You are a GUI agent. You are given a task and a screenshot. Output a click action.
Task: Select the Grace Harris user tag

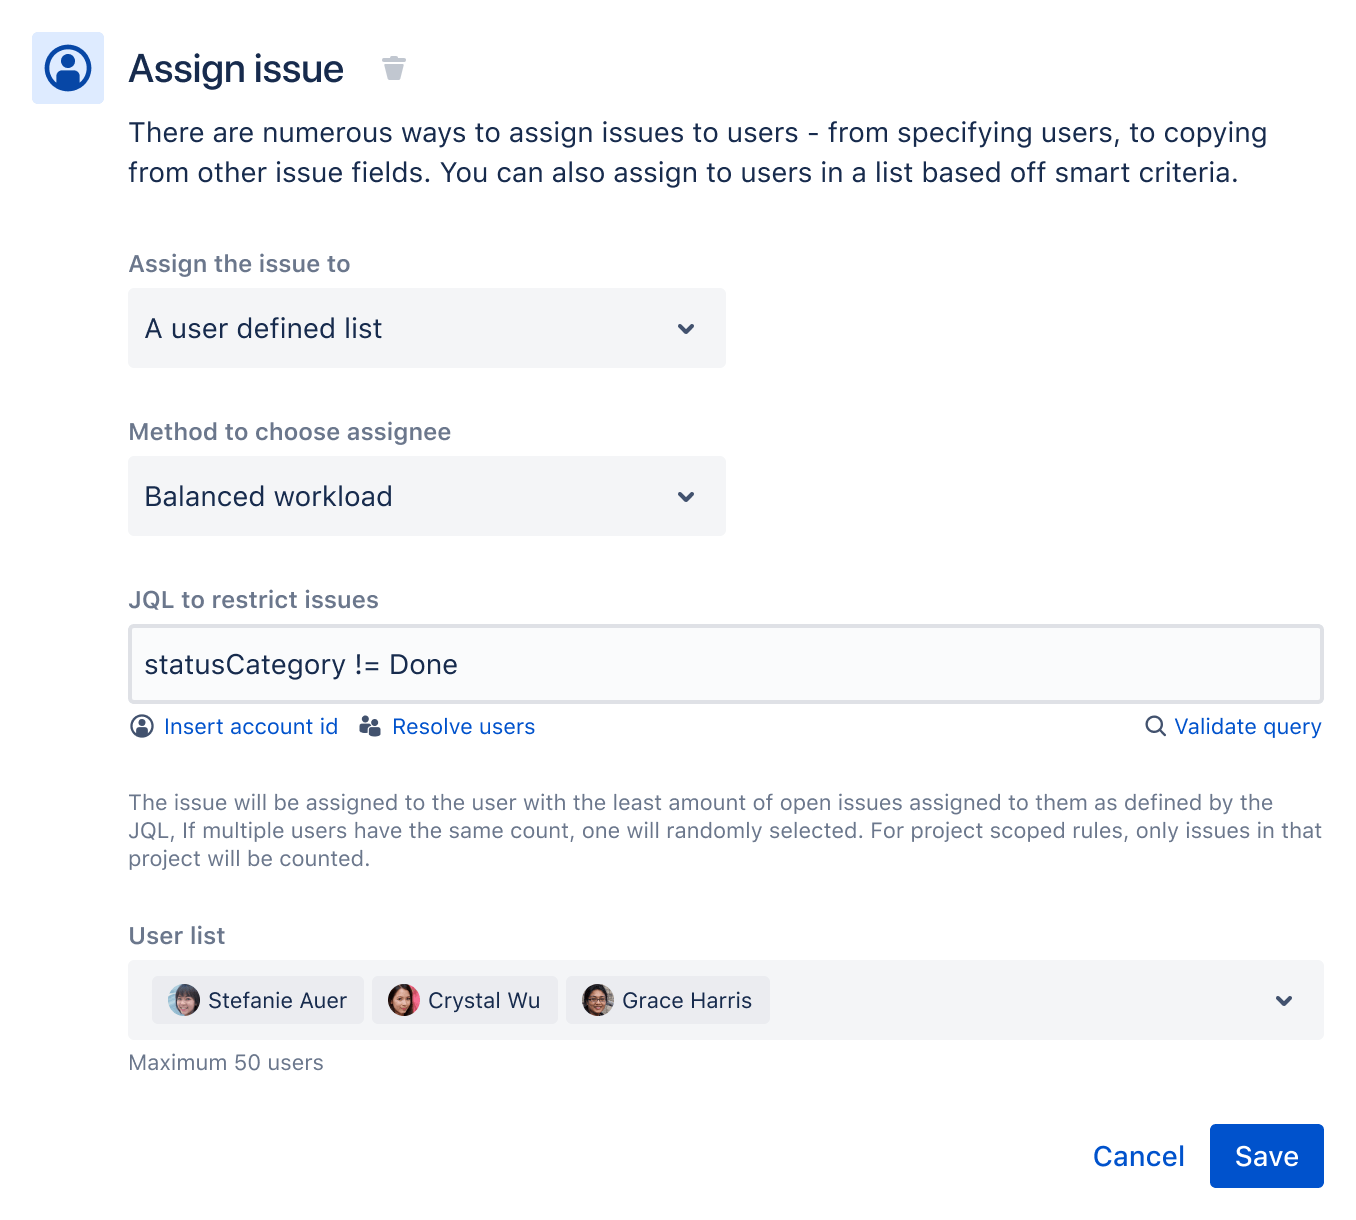click(668, 1000)
